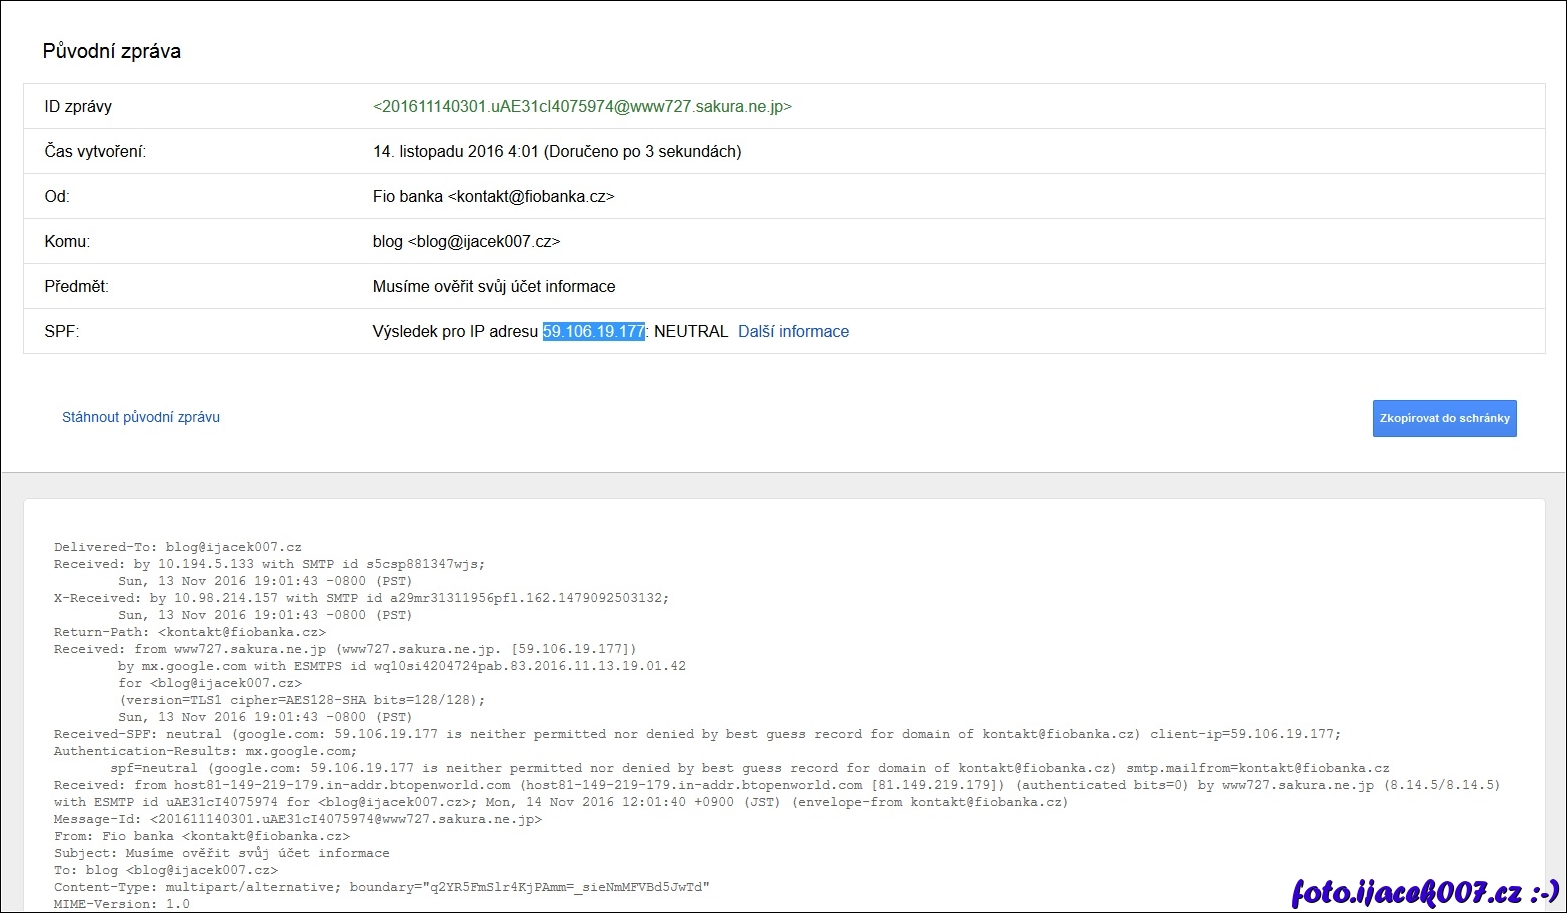This screenshot has width=1567, height=913.
Task: Click the recipient value 'blog <blog@ijacek007.cz>'
Action: pyautogui.click(x=466, y=241)
